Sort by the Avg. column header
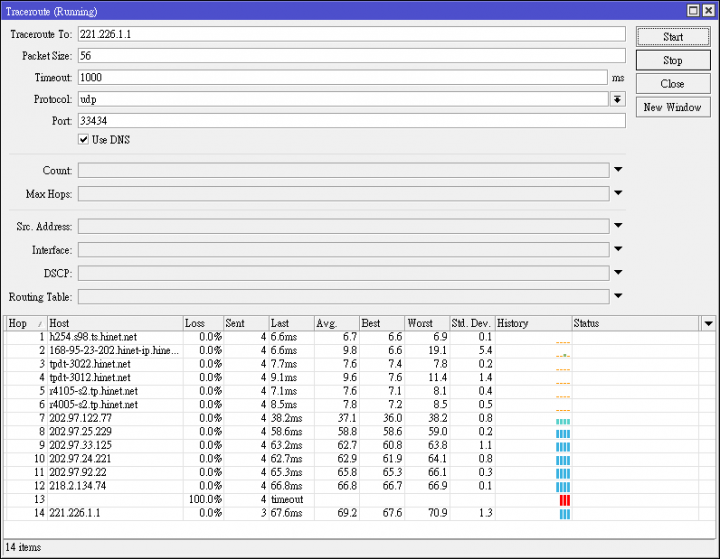Viewport: 720px width, 559px height. pyautogui.click(x=336, y=323)
